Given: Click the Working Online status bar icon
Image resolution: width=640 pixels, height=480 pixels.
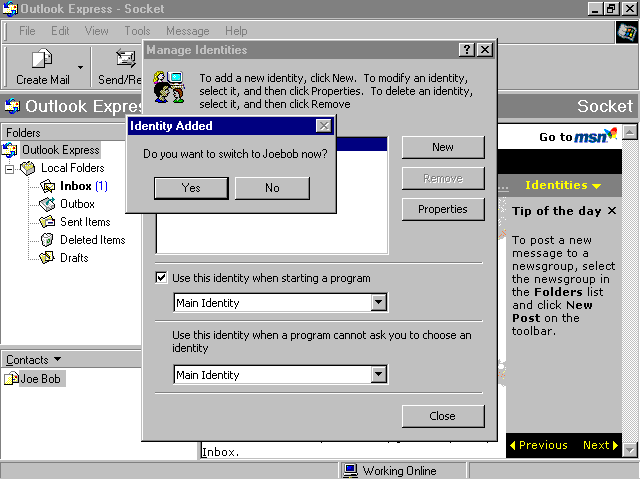Looking at the screenshot, I should coord(350,471).
